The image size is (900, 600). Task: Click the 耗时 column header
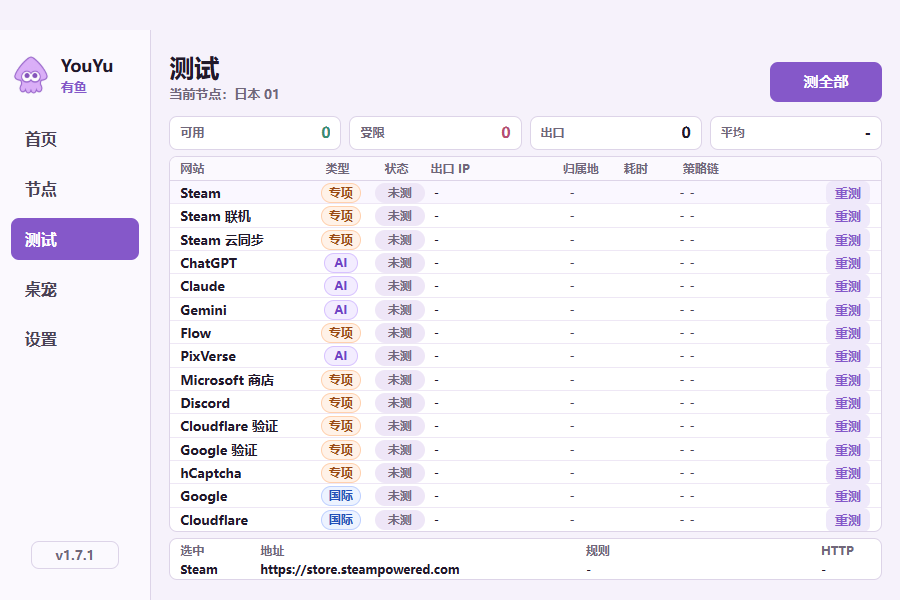pyautogui.click(x=635, y=169)
